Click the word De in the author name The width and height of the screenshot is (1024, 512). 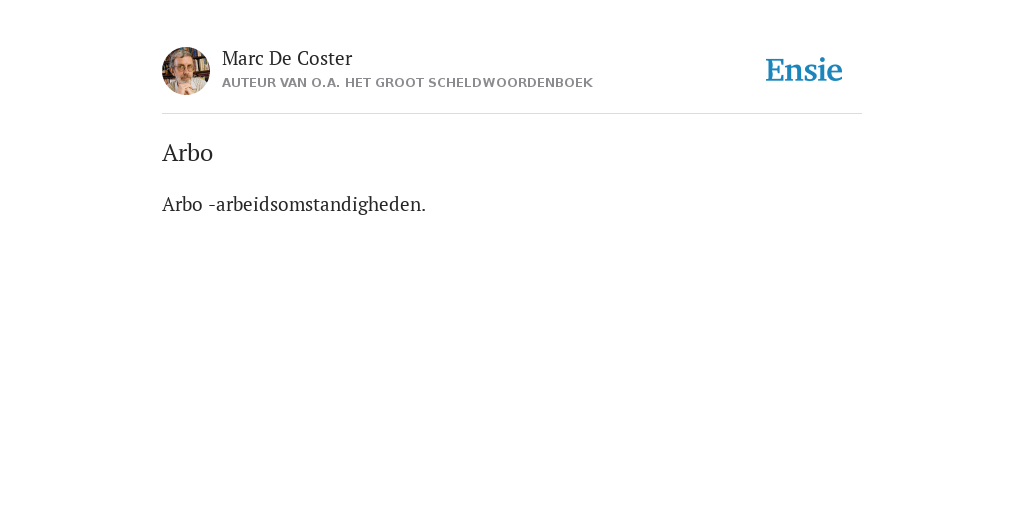click(x=280, y=58)
